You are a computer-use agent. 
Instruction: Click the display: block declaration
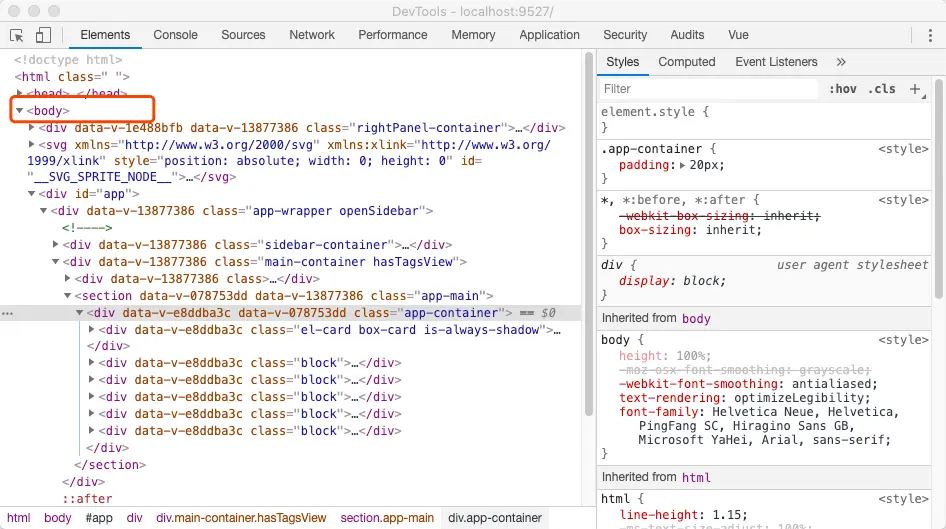(672, 281)
